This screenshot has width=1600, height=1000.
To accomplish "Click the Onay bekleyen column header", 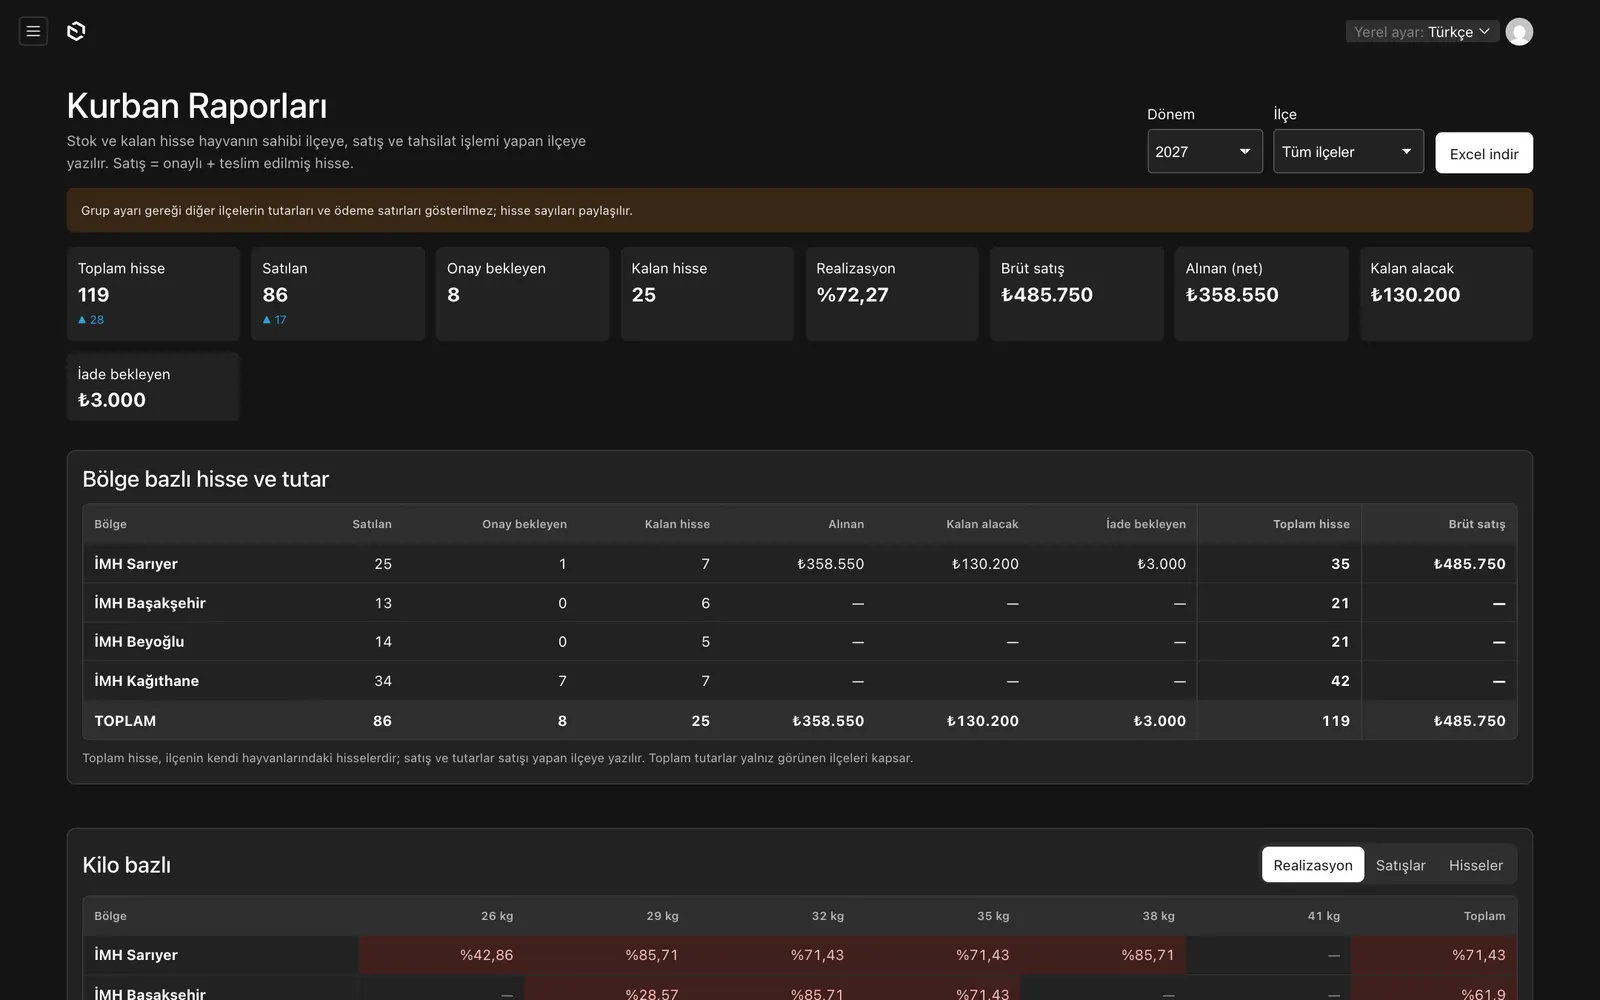I will pyautogui.click(x=524, y=524).
